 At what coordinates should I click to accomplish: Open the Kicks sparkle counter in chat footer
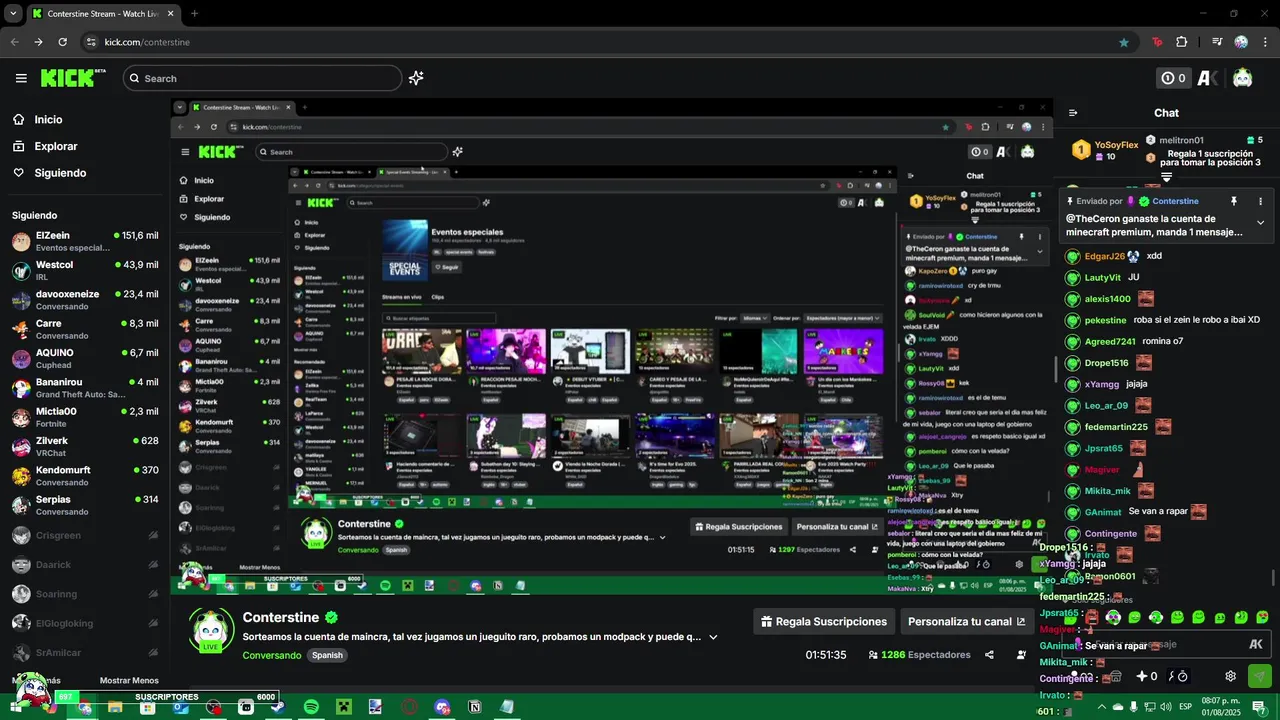pos(1147,676)
